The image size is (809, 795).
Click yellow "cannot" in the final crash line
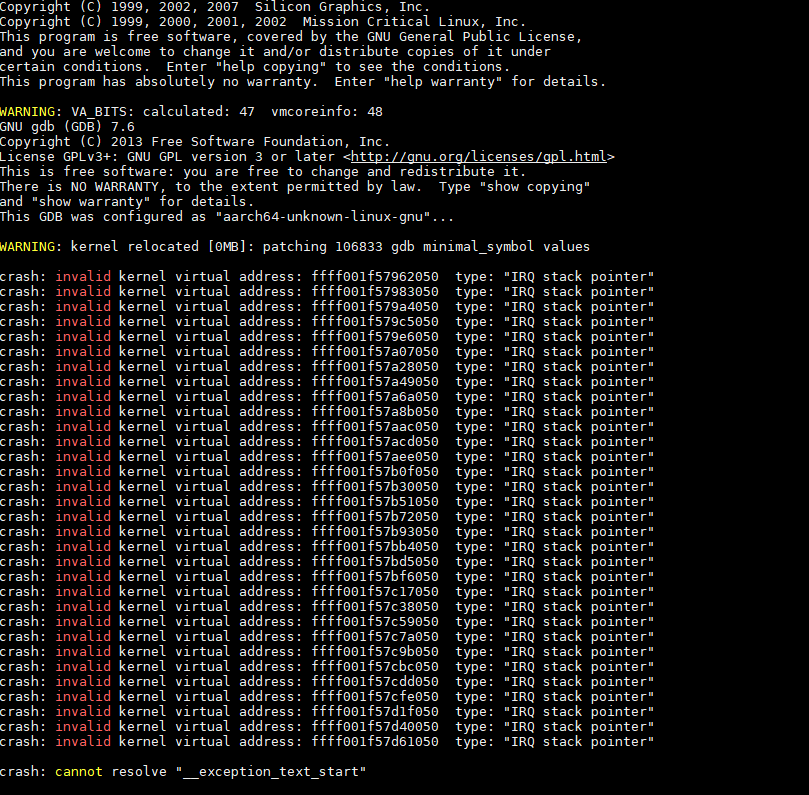[x=79, y=772]
